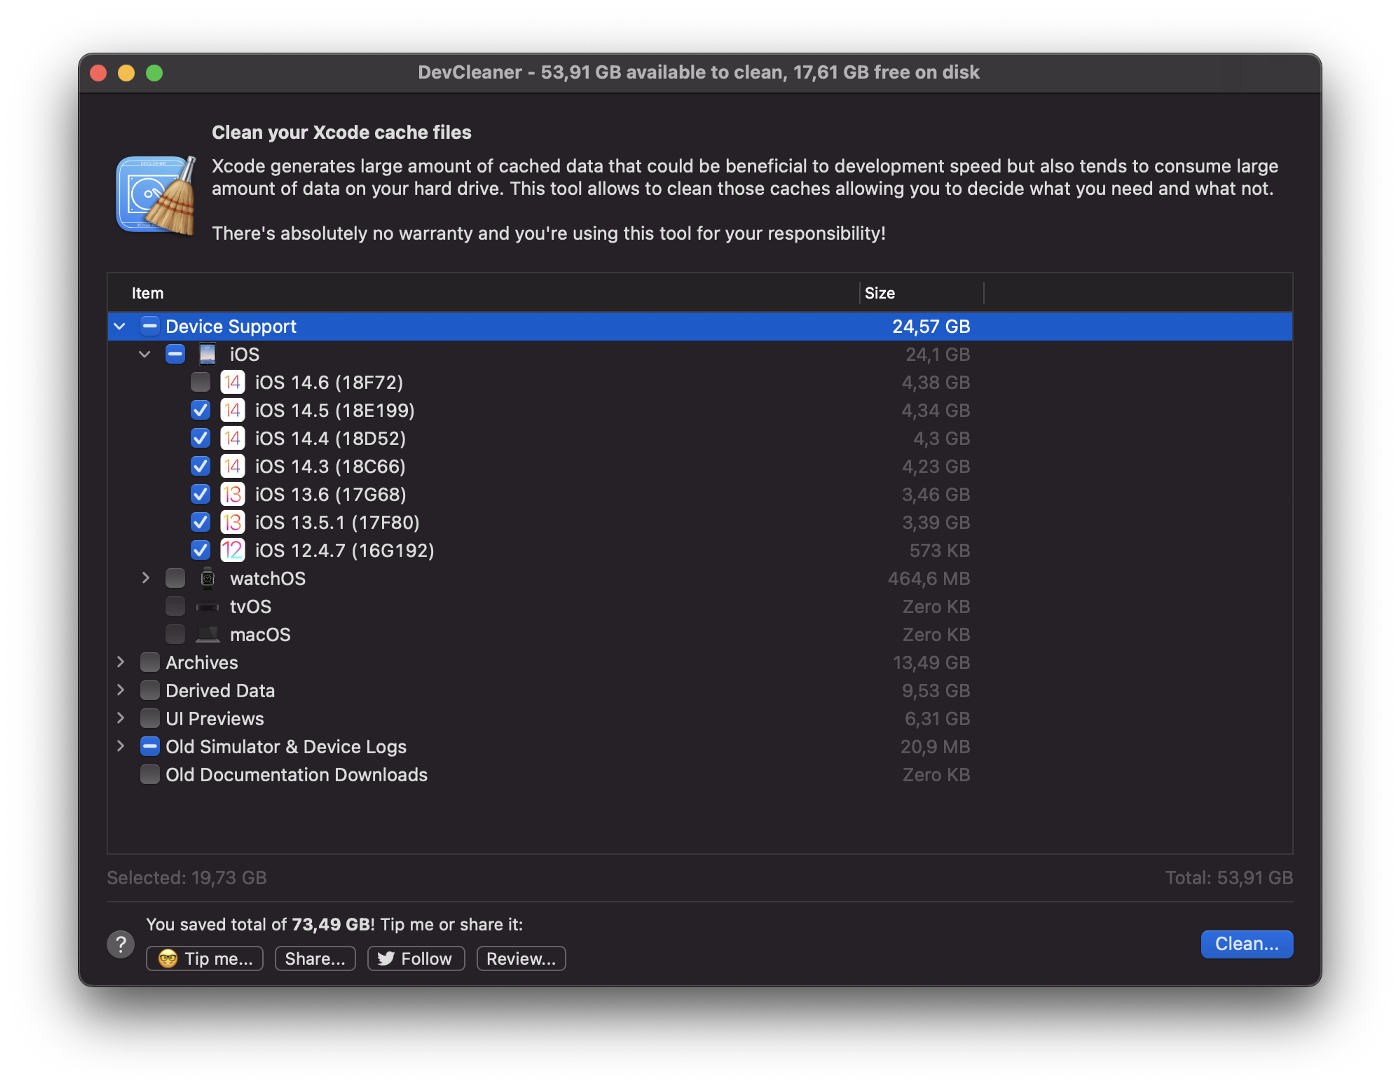Click the tvOS Apple TV icon
Screen dimensions: 1400x1090
click(207, 607)
